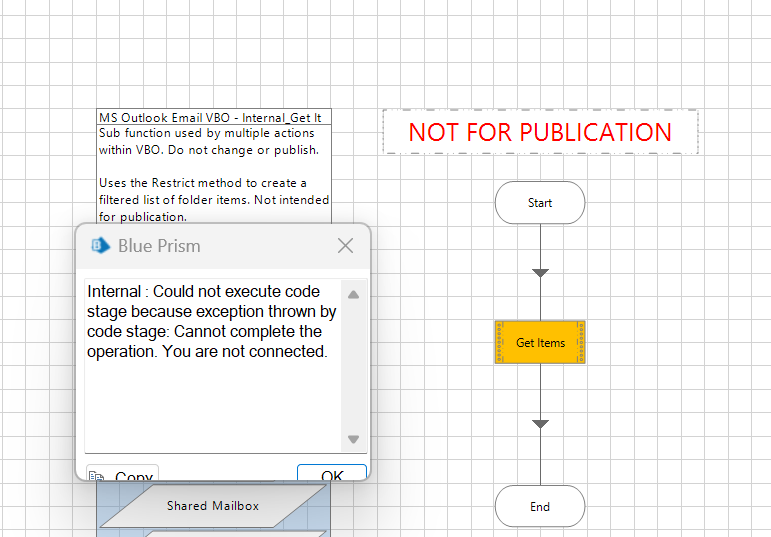
Task: Click the Blue Prism logo icon in dialog
Action: [x=100, y=246]
